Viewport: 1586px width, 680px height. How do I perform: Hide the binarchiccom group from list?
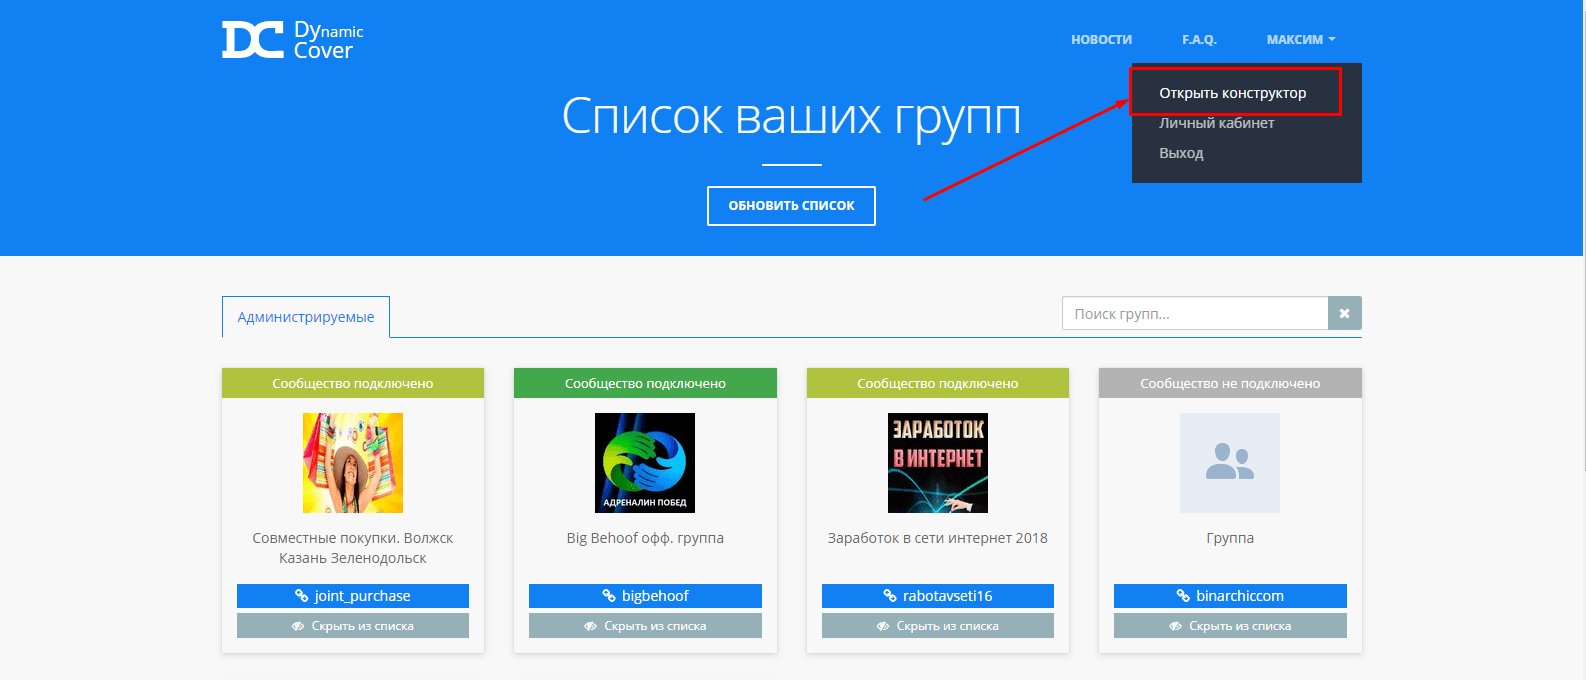coord(1230,626)
